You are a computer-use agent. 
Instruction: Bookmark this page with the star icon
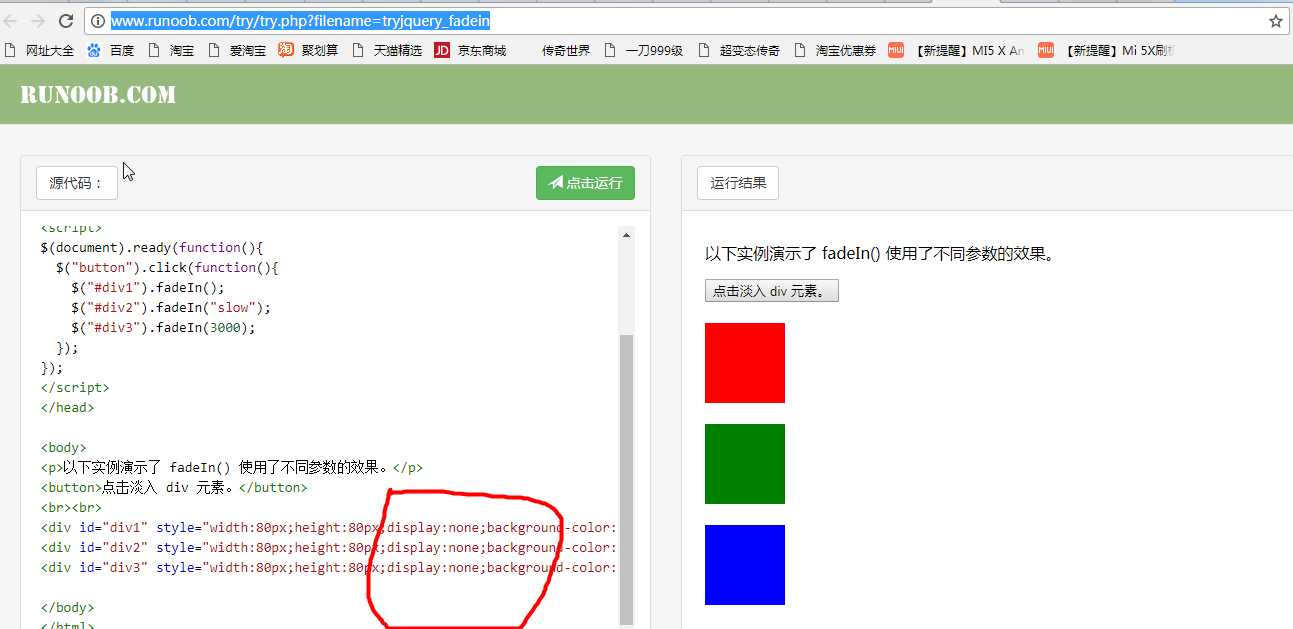(1276, 21)
